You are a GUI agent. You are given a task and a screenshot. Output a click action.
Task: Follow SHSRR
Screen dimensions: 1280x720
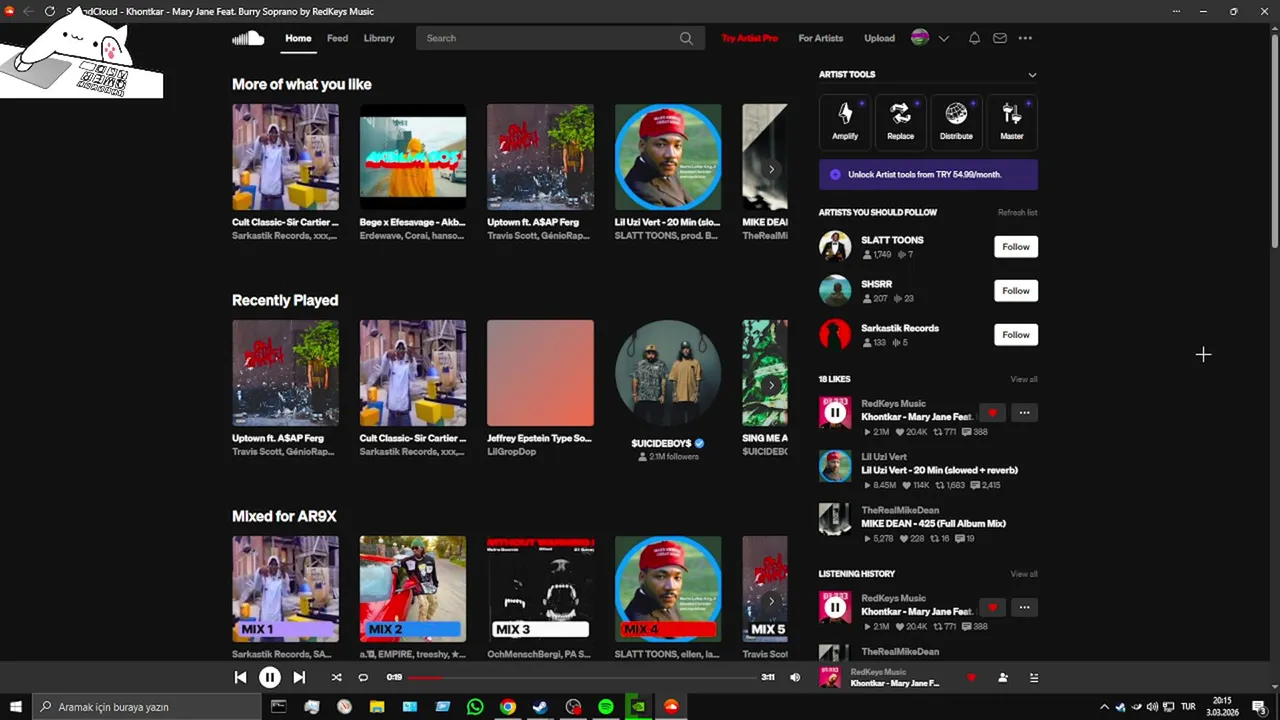click(1016, 291)
